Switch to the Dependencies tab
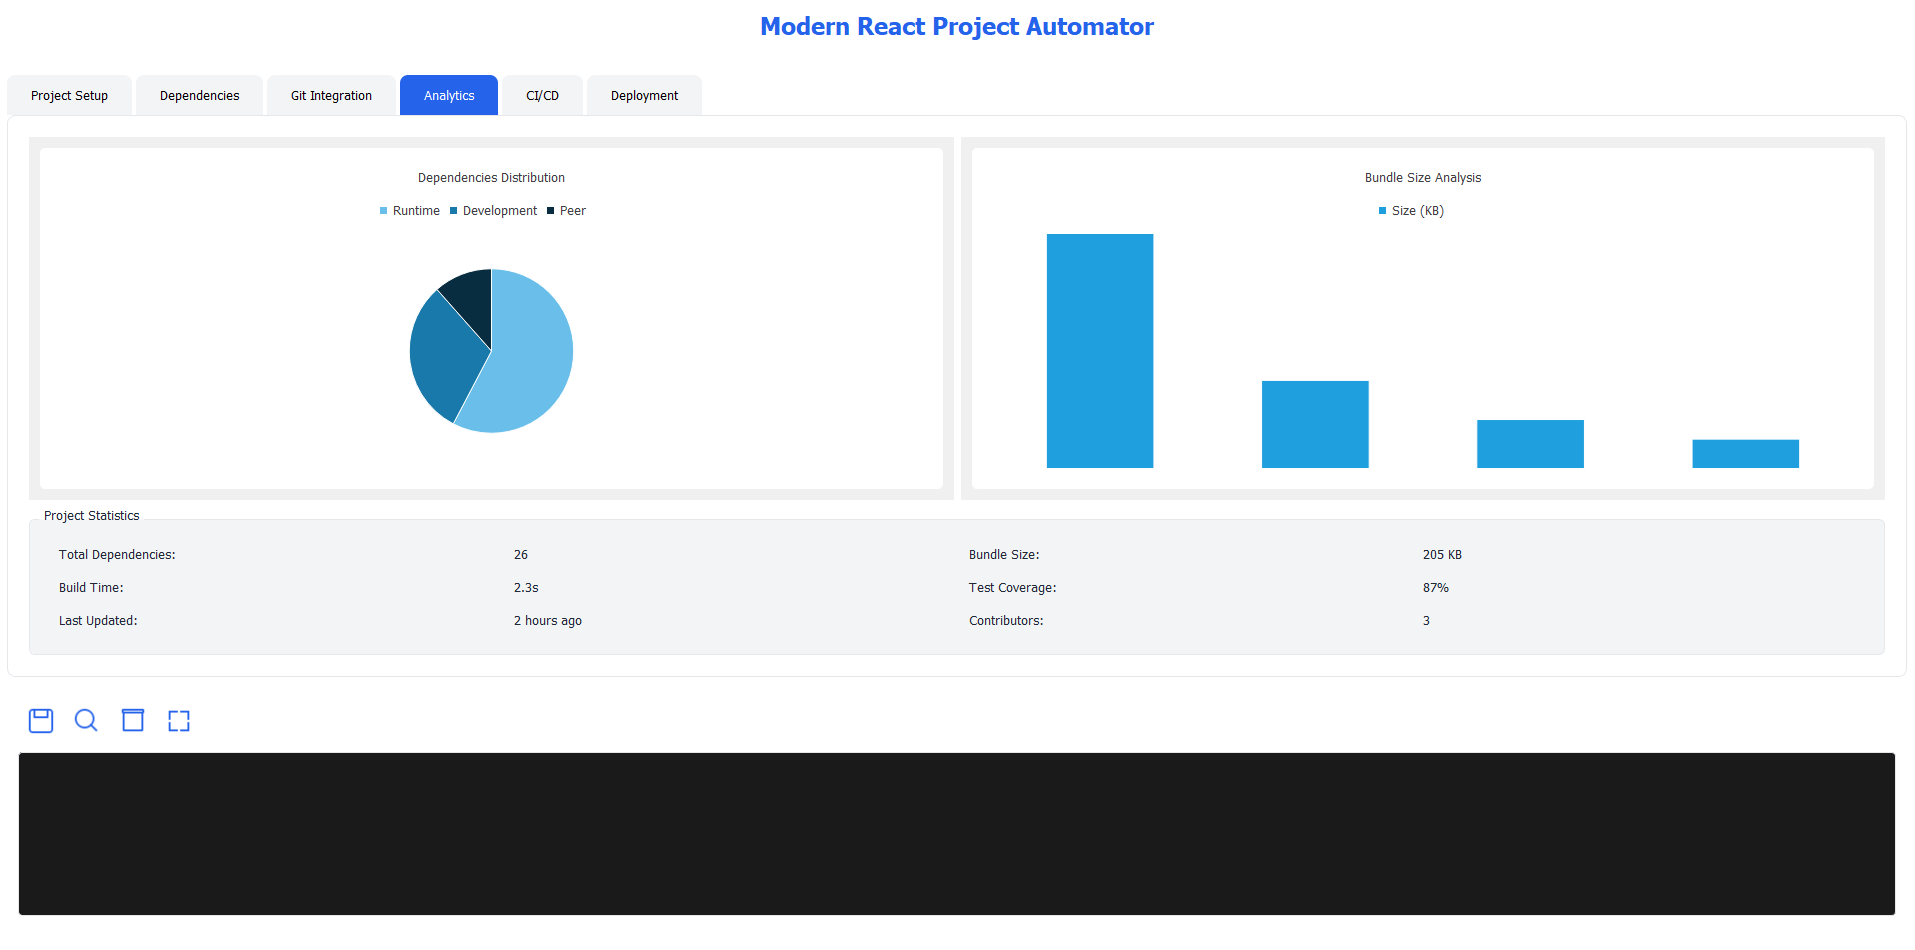Viewport: 1915px width, 950px height. pos(200,96)
